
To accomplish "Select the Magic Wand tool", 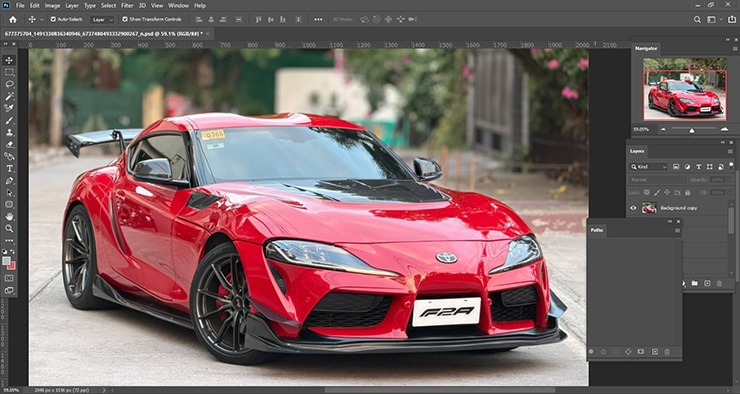I will (9, 96).
